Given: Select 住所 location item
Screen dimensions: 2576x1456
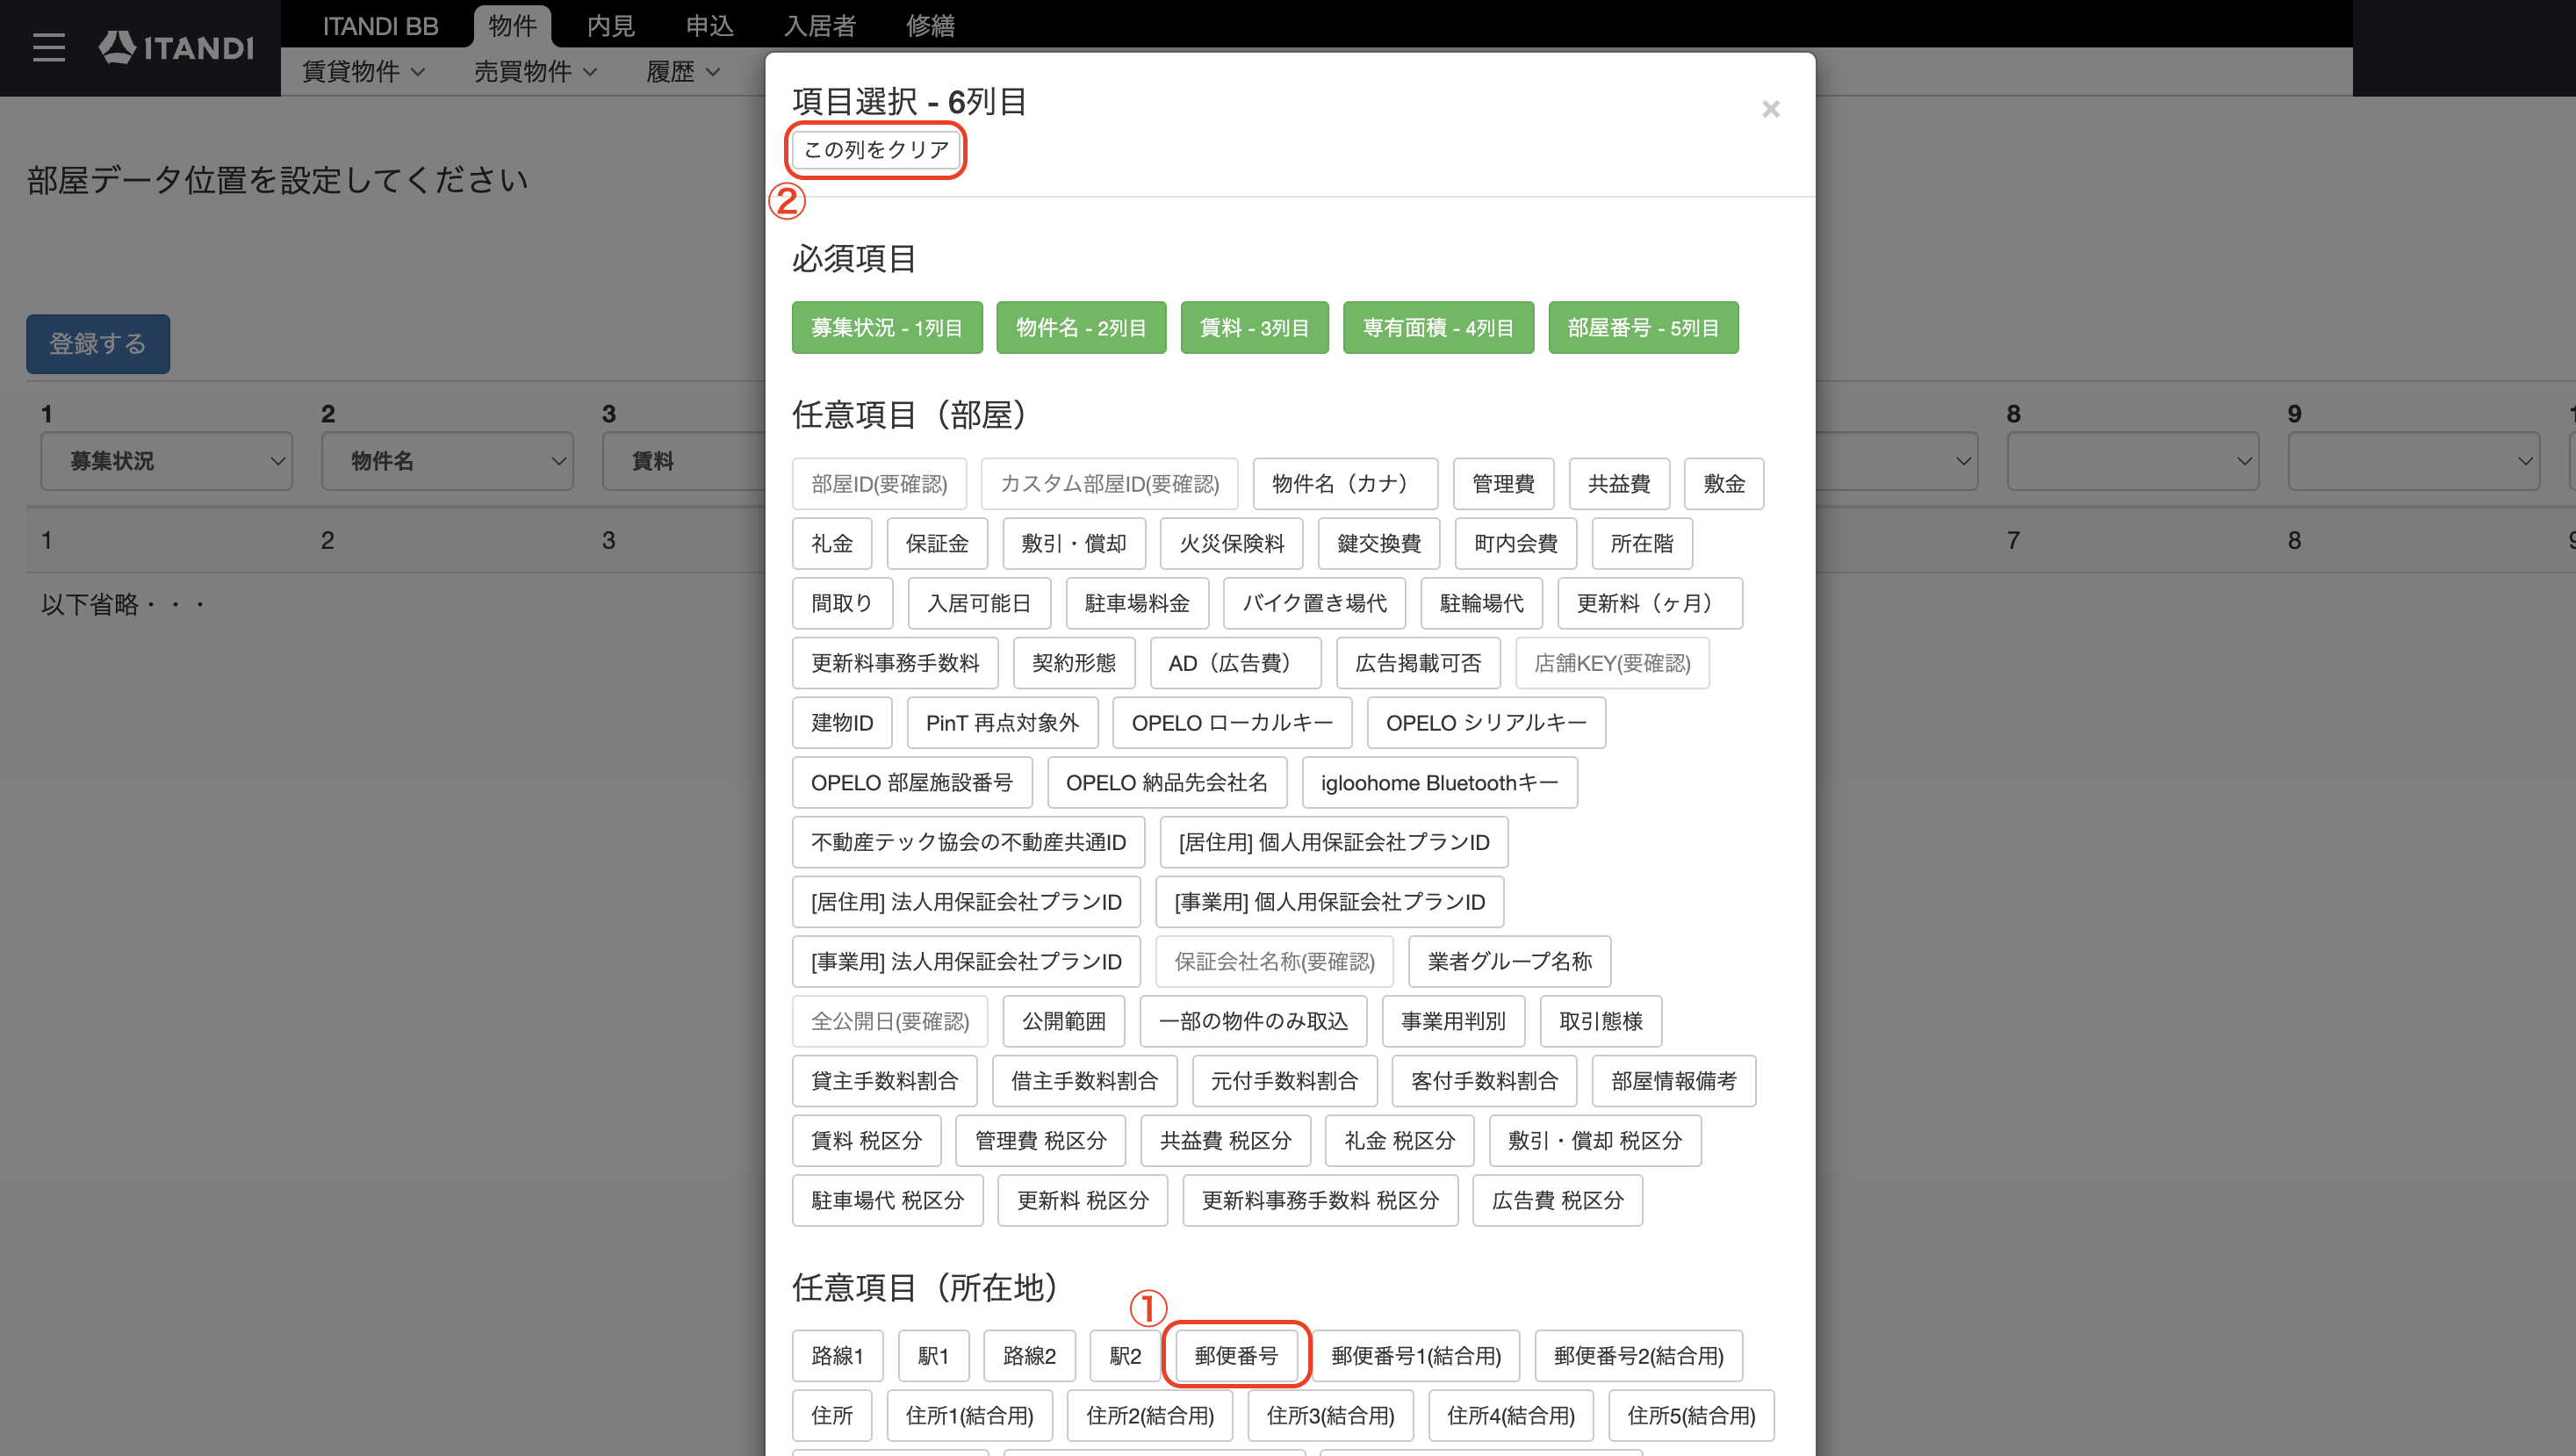Looking at the screenshot, I should [x=832, y=1415].
